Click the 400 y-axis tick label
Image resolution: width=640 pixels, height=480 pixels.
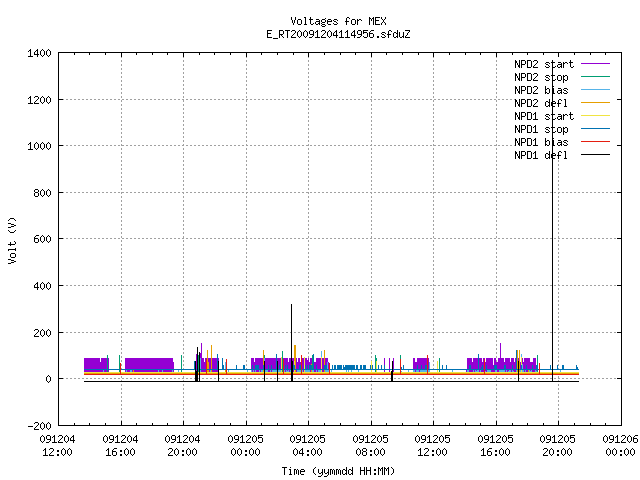point(42,286)
